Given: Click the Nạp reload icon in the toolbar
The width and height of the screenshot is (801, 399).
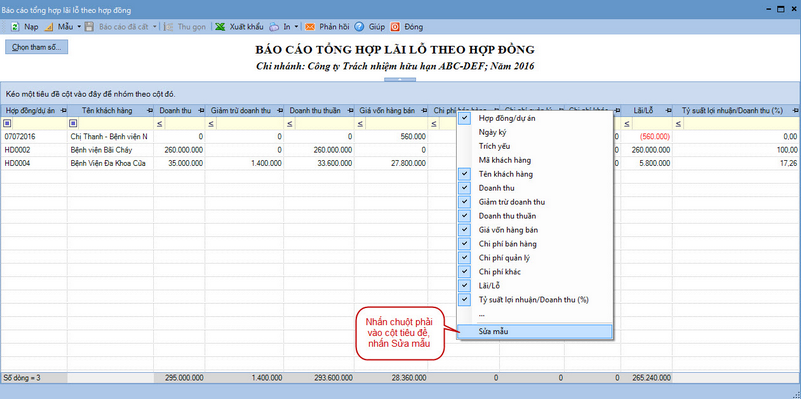Looking at the screenshot, I should pyautogui.click(x=15, y=27).
